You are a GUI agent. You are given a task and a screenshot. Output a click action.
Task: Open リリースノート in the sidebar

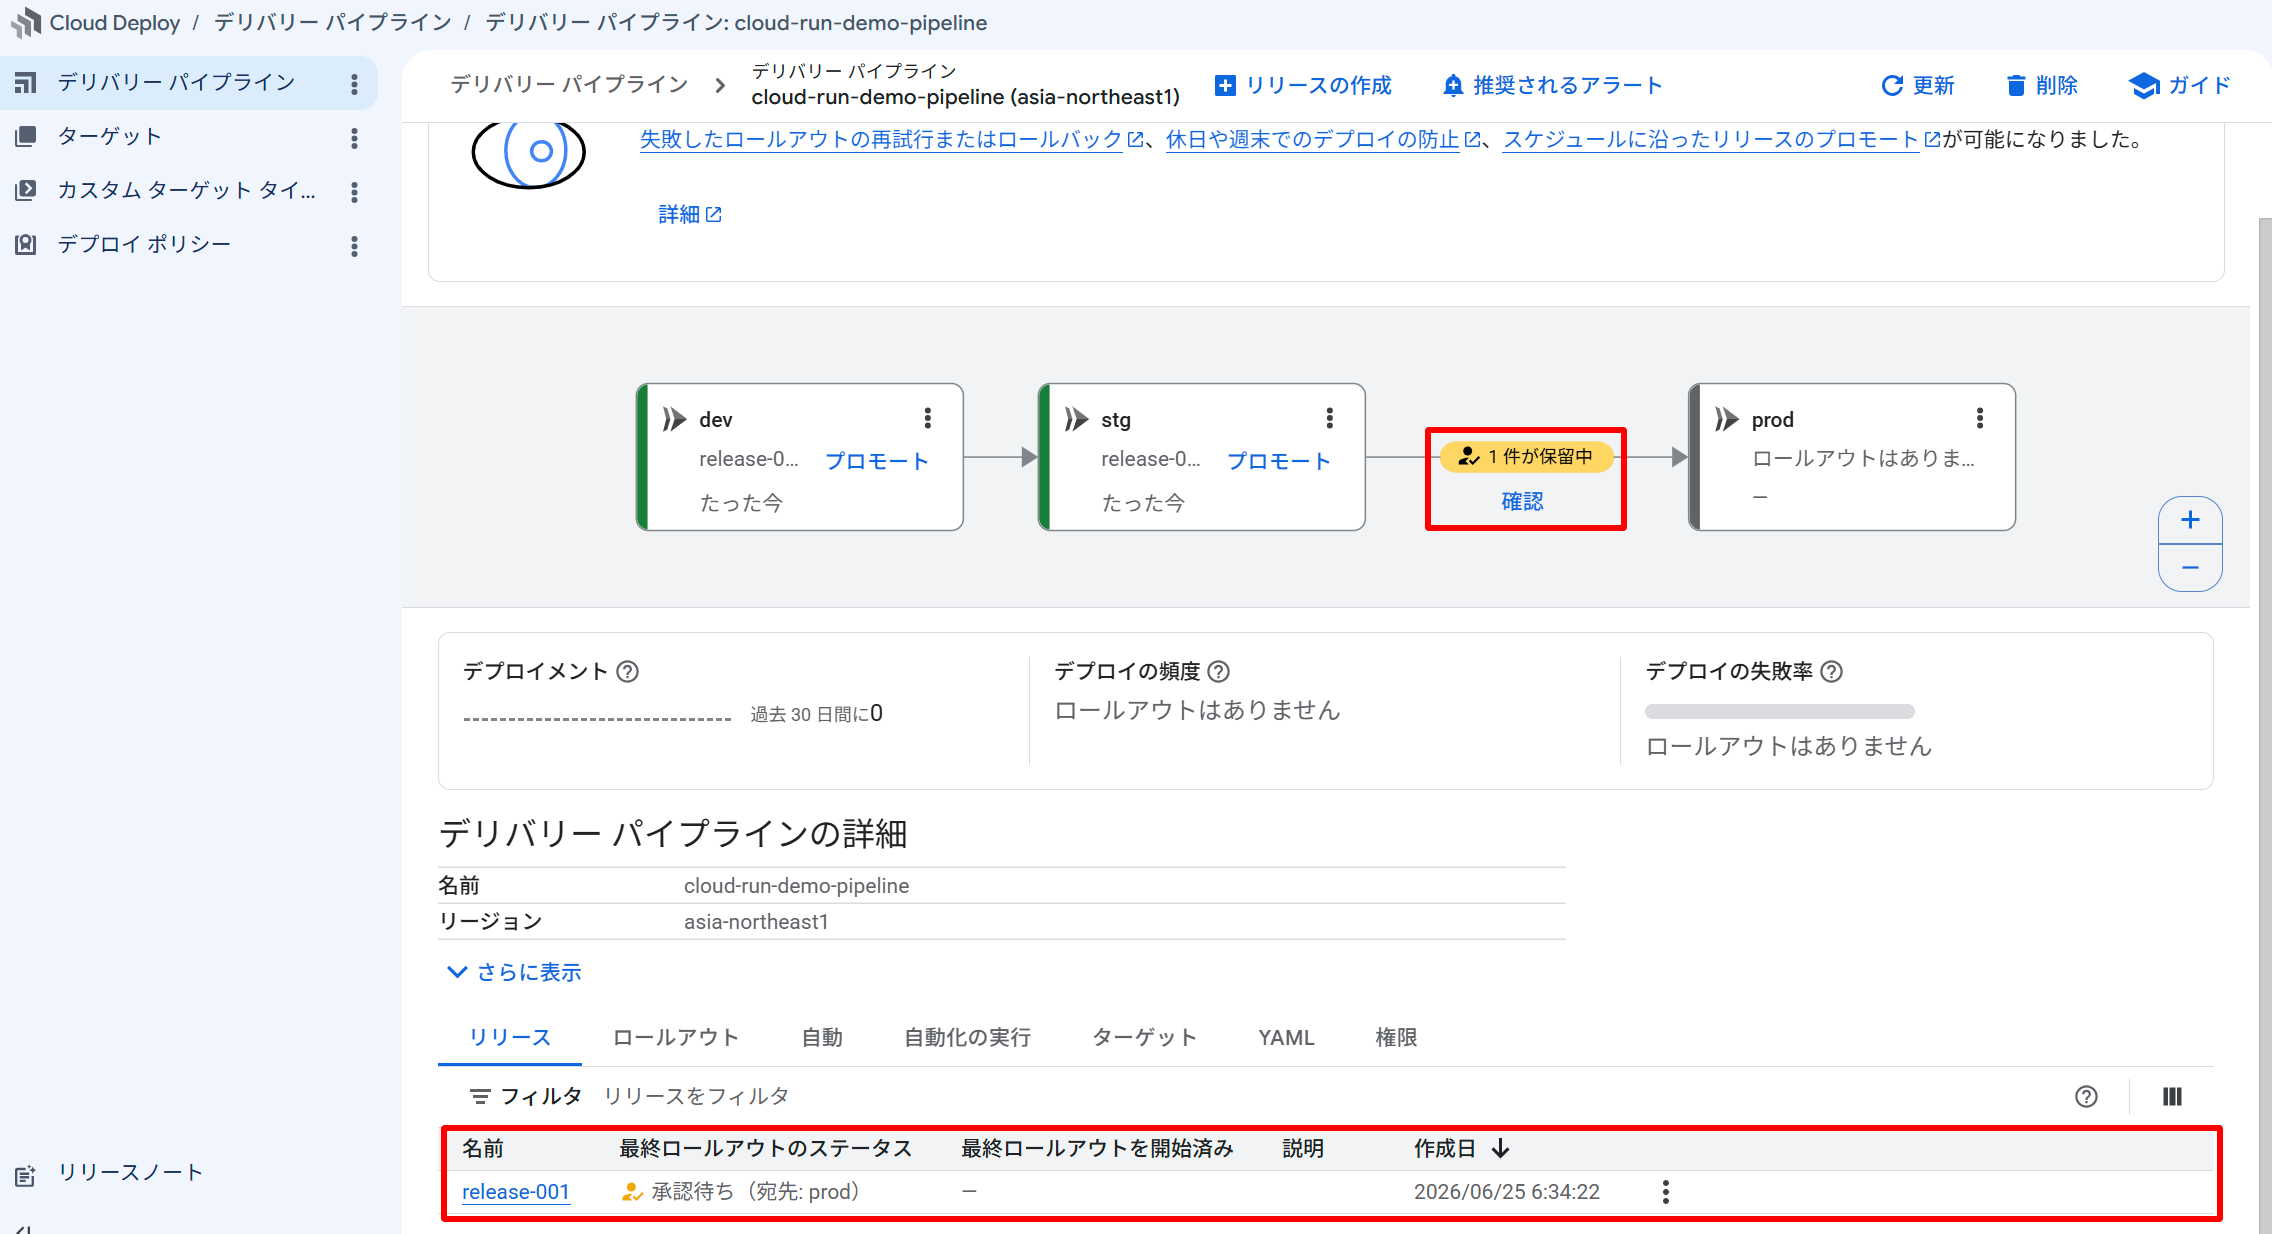coord(130,1172)
